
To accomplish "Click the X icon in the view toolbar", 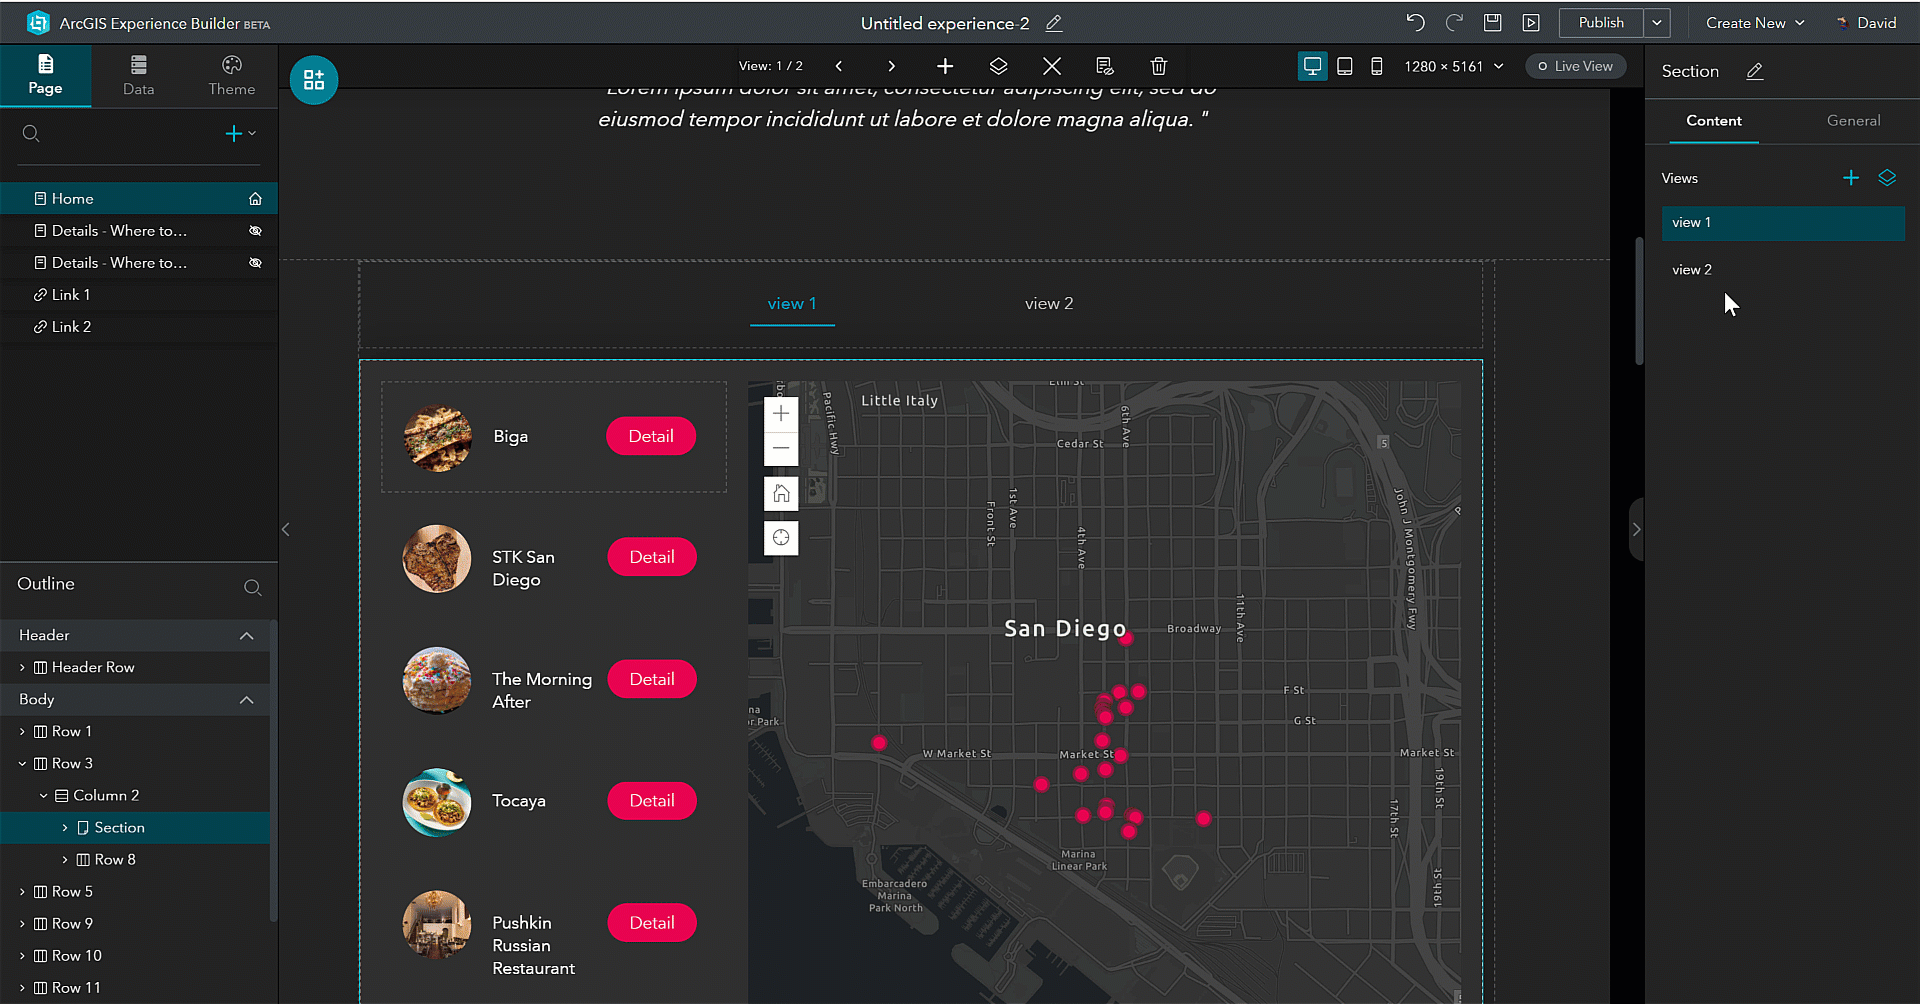I will click(x=1052, y=66).
